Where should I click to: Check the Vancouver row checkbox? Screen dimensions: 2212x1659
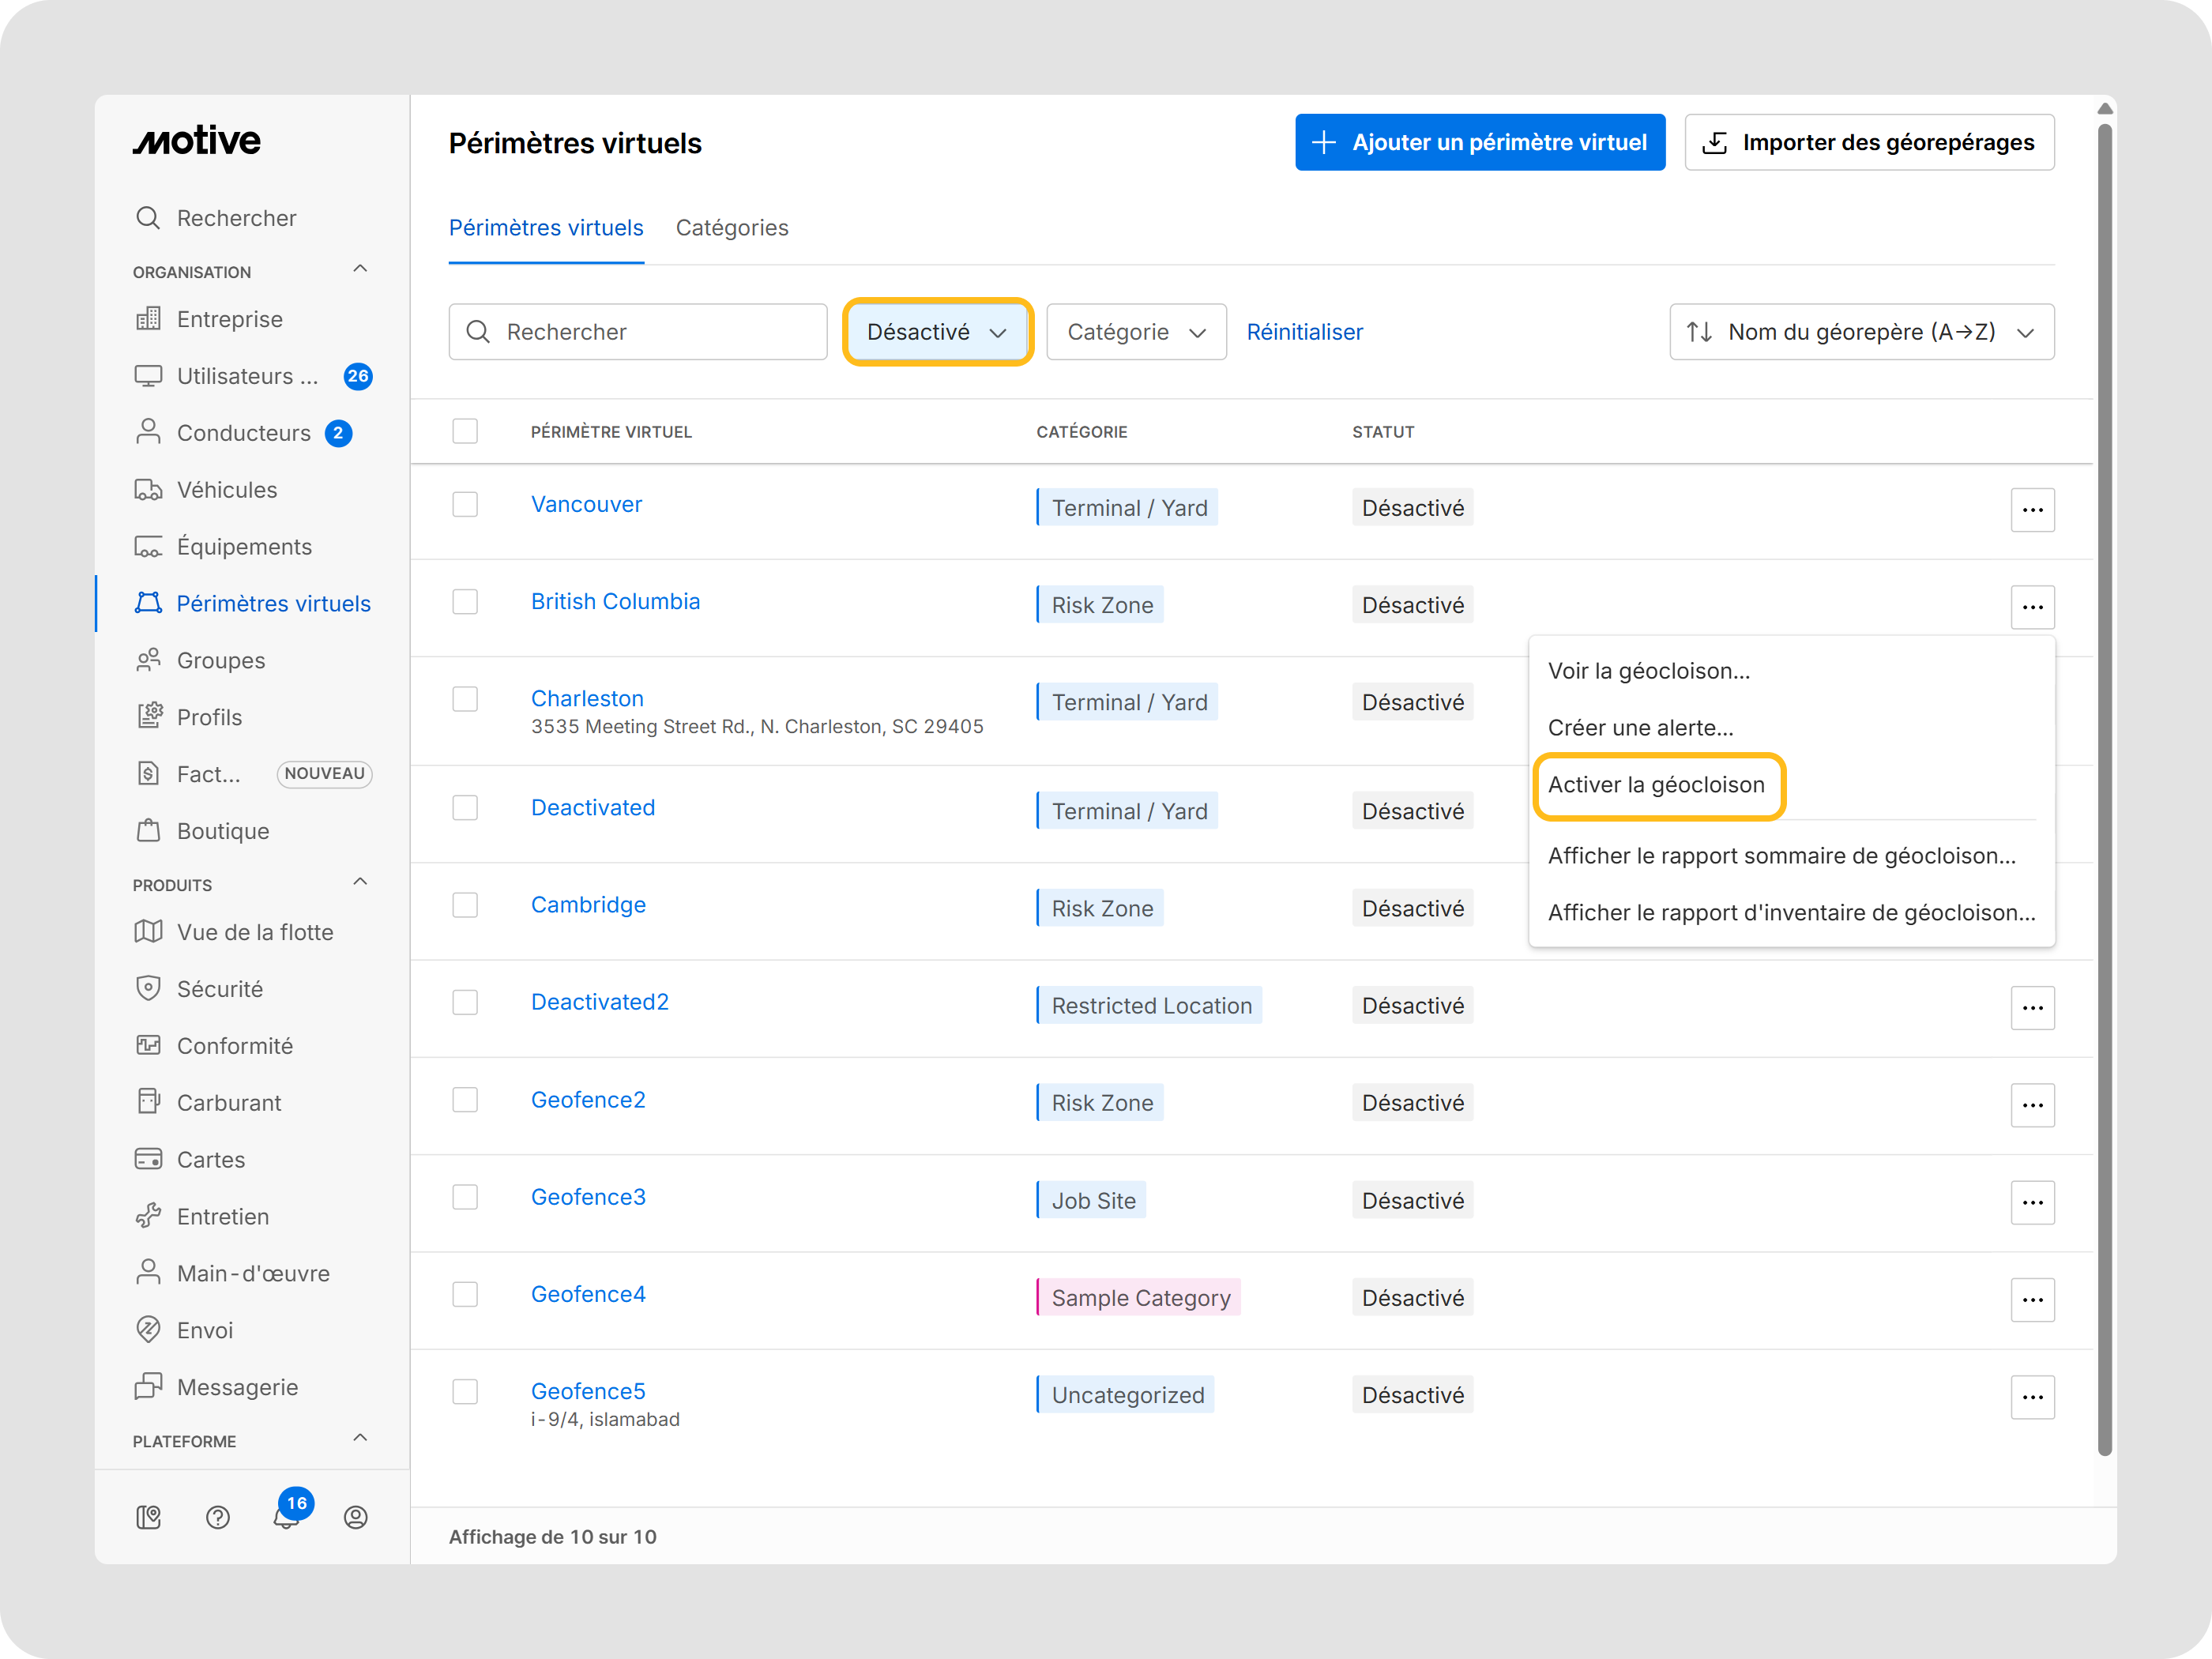pyautogui.click(x=465, y=504)
